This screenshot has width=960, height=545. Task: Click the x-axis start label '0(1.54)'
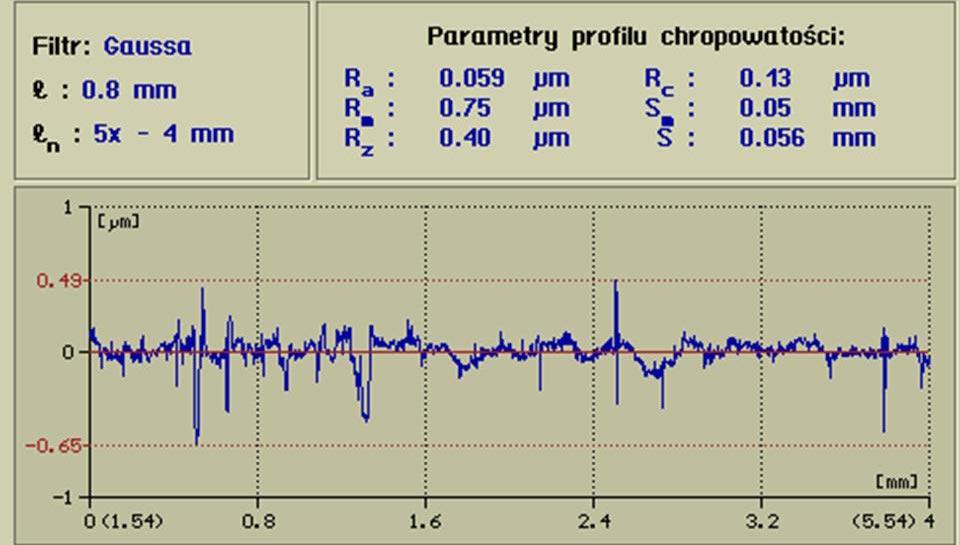click(x=126, y=522)
